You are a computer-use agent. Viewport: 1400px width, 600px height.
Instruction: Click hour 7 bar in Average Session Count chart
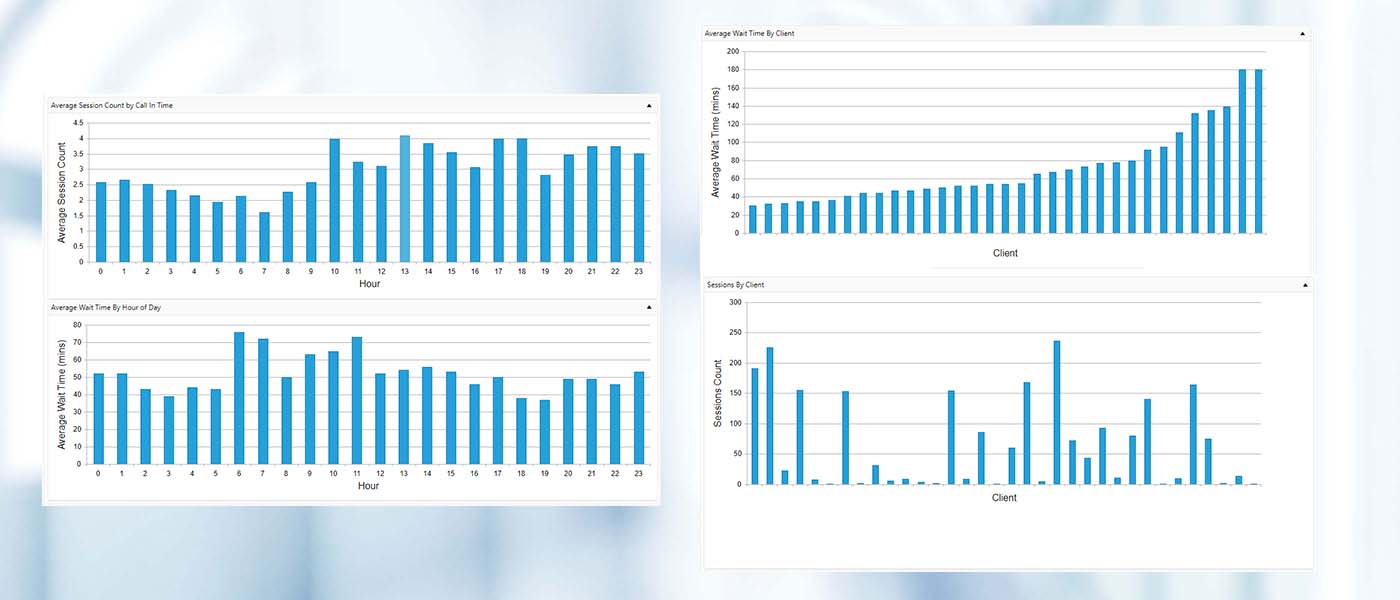pos(264,236)
